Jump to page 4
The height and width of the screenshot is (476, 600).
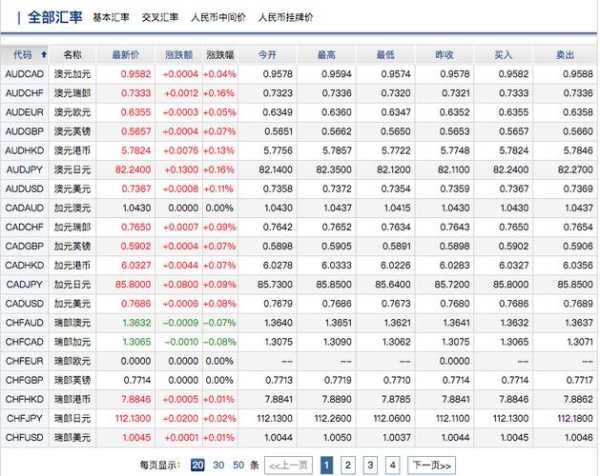pos(392,464)
